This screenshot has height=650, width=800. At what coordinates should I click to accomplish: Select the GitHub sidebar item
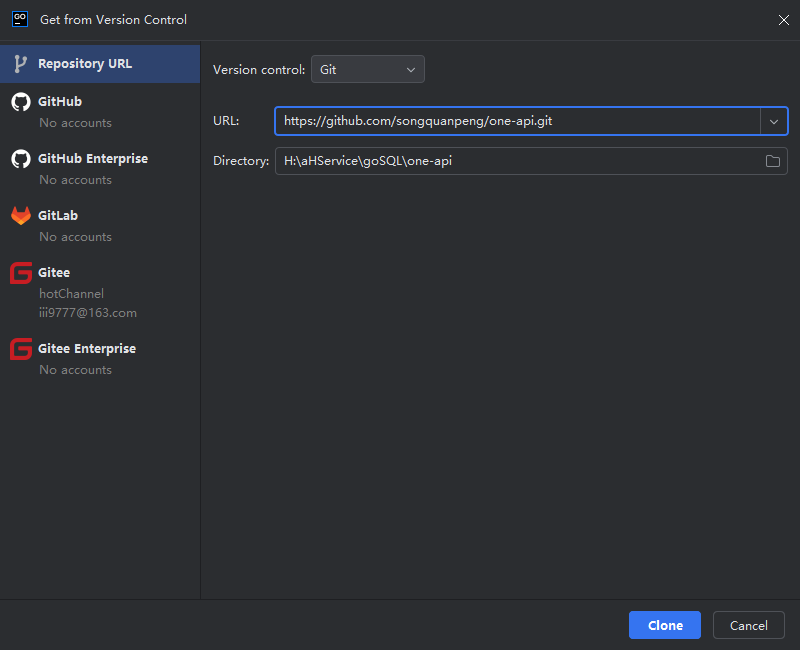[60, 102]
